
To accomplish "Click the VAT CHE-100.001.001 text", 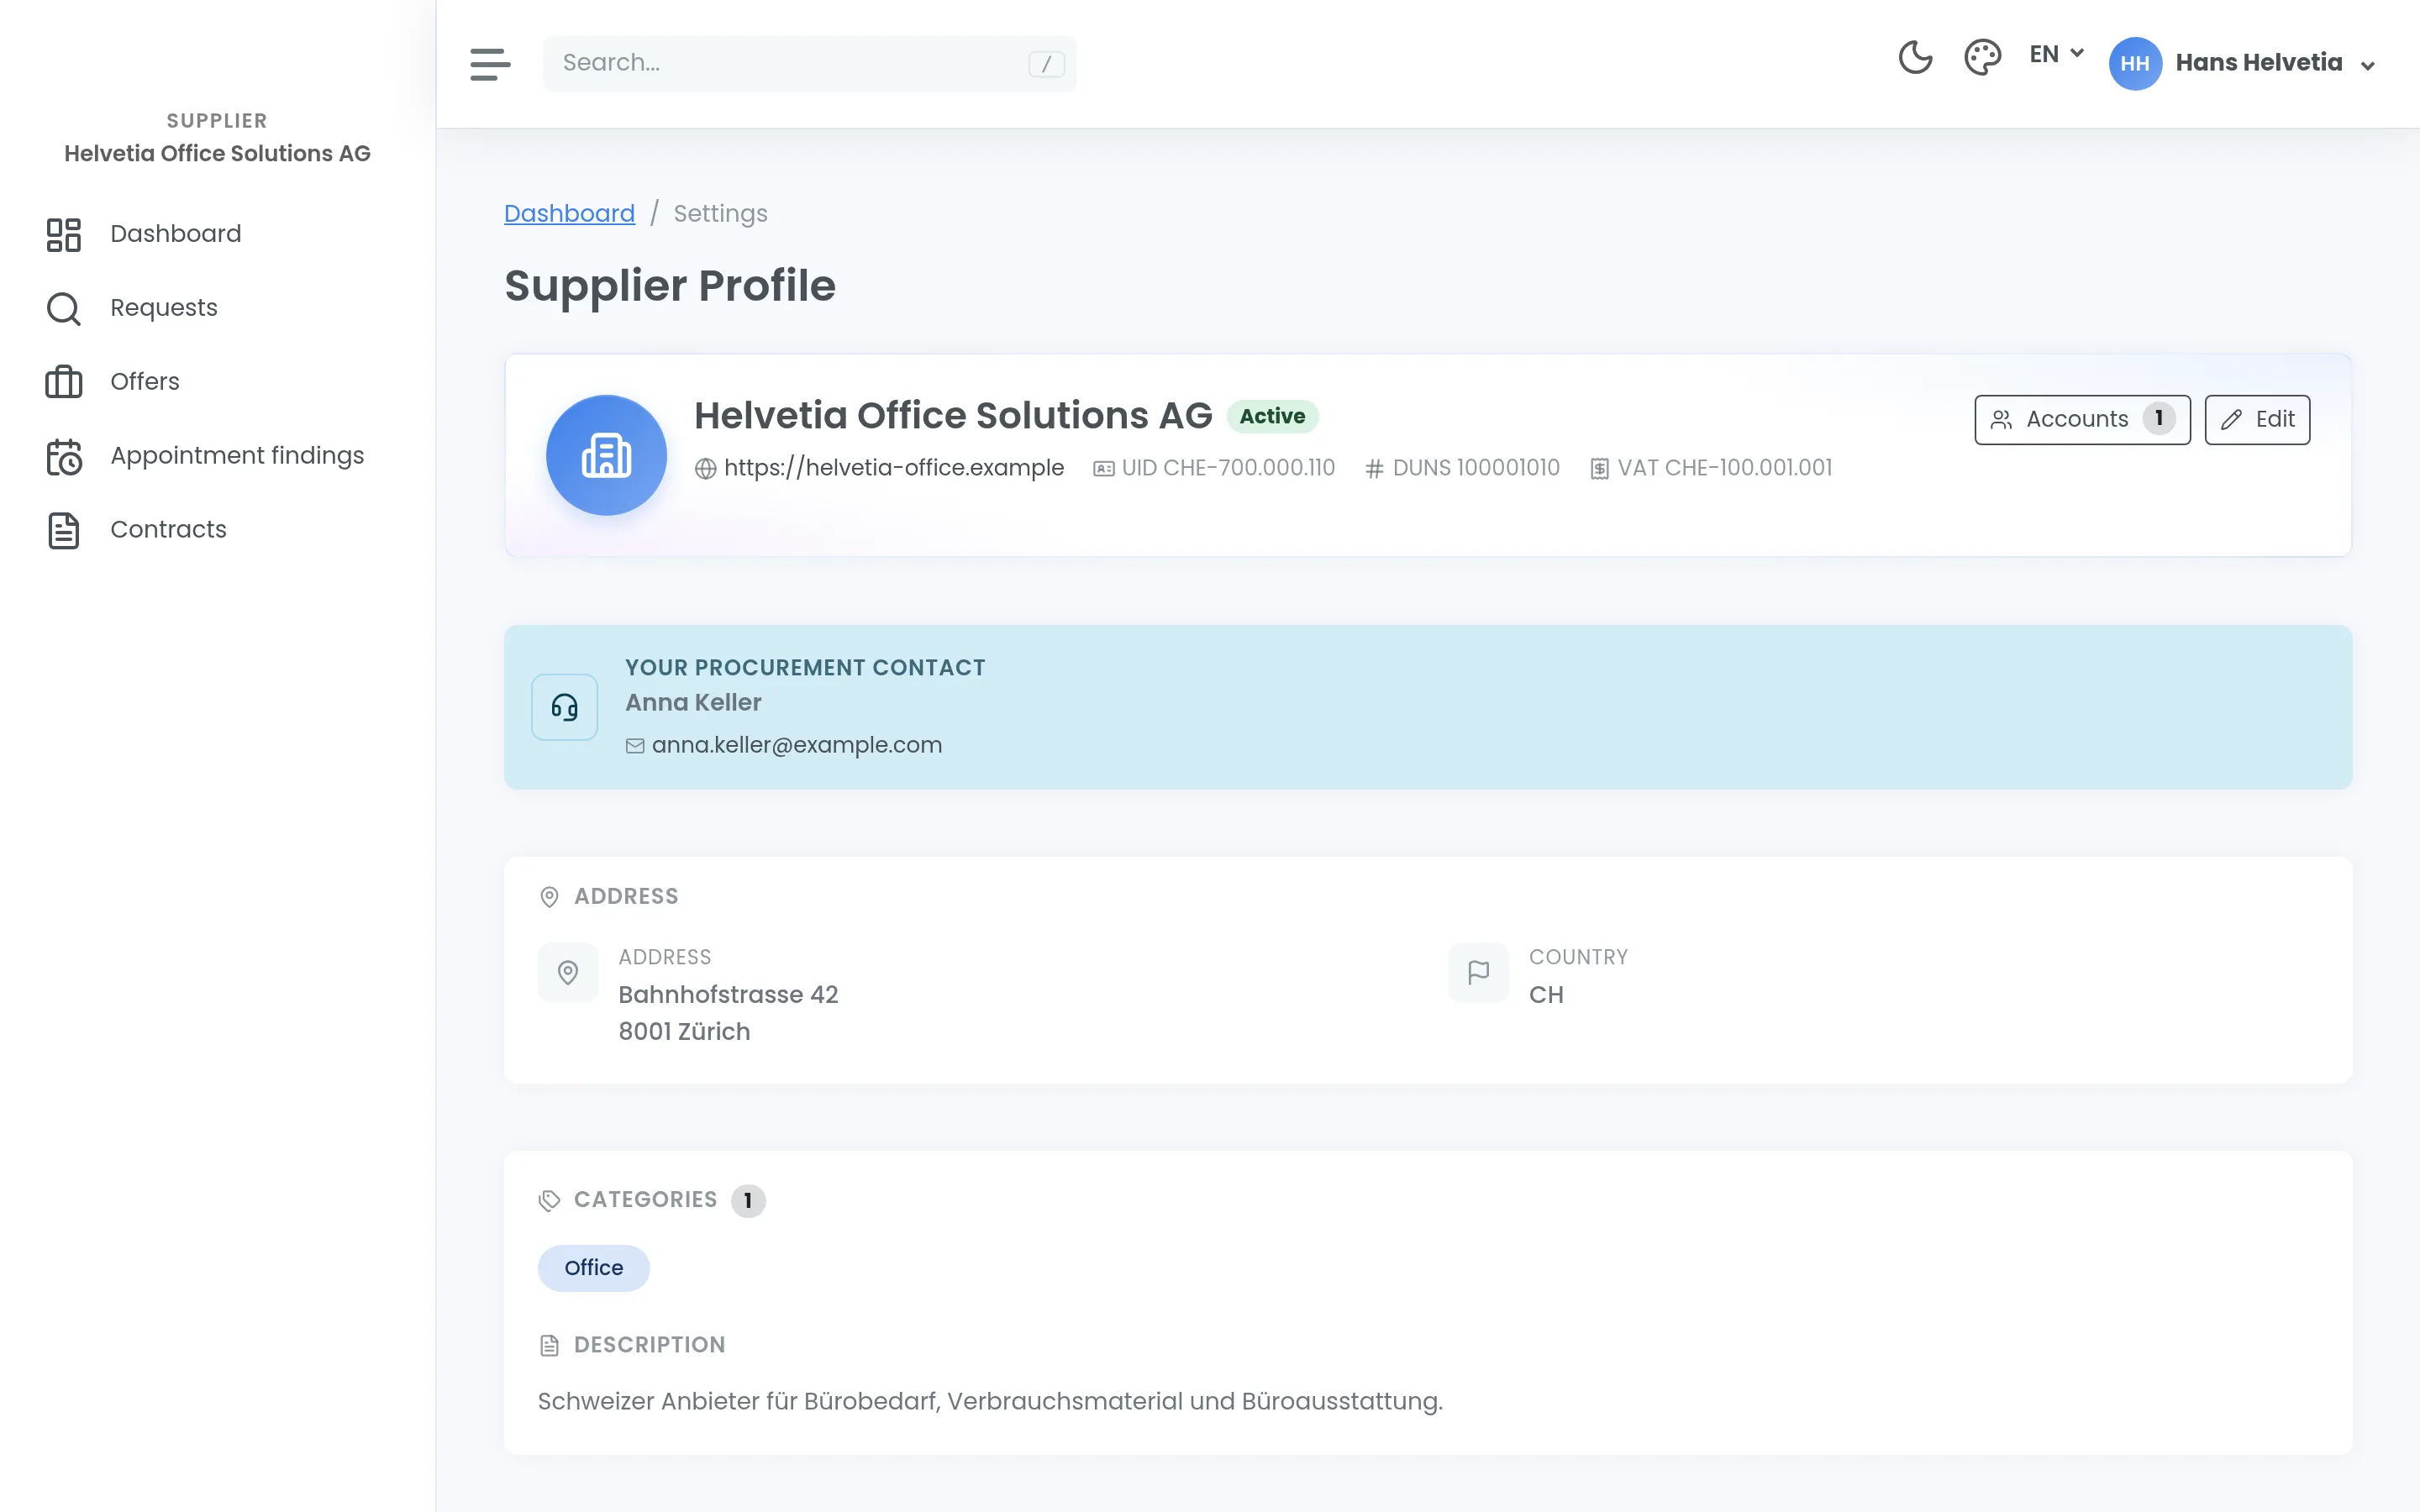I will pos(1724,468).
